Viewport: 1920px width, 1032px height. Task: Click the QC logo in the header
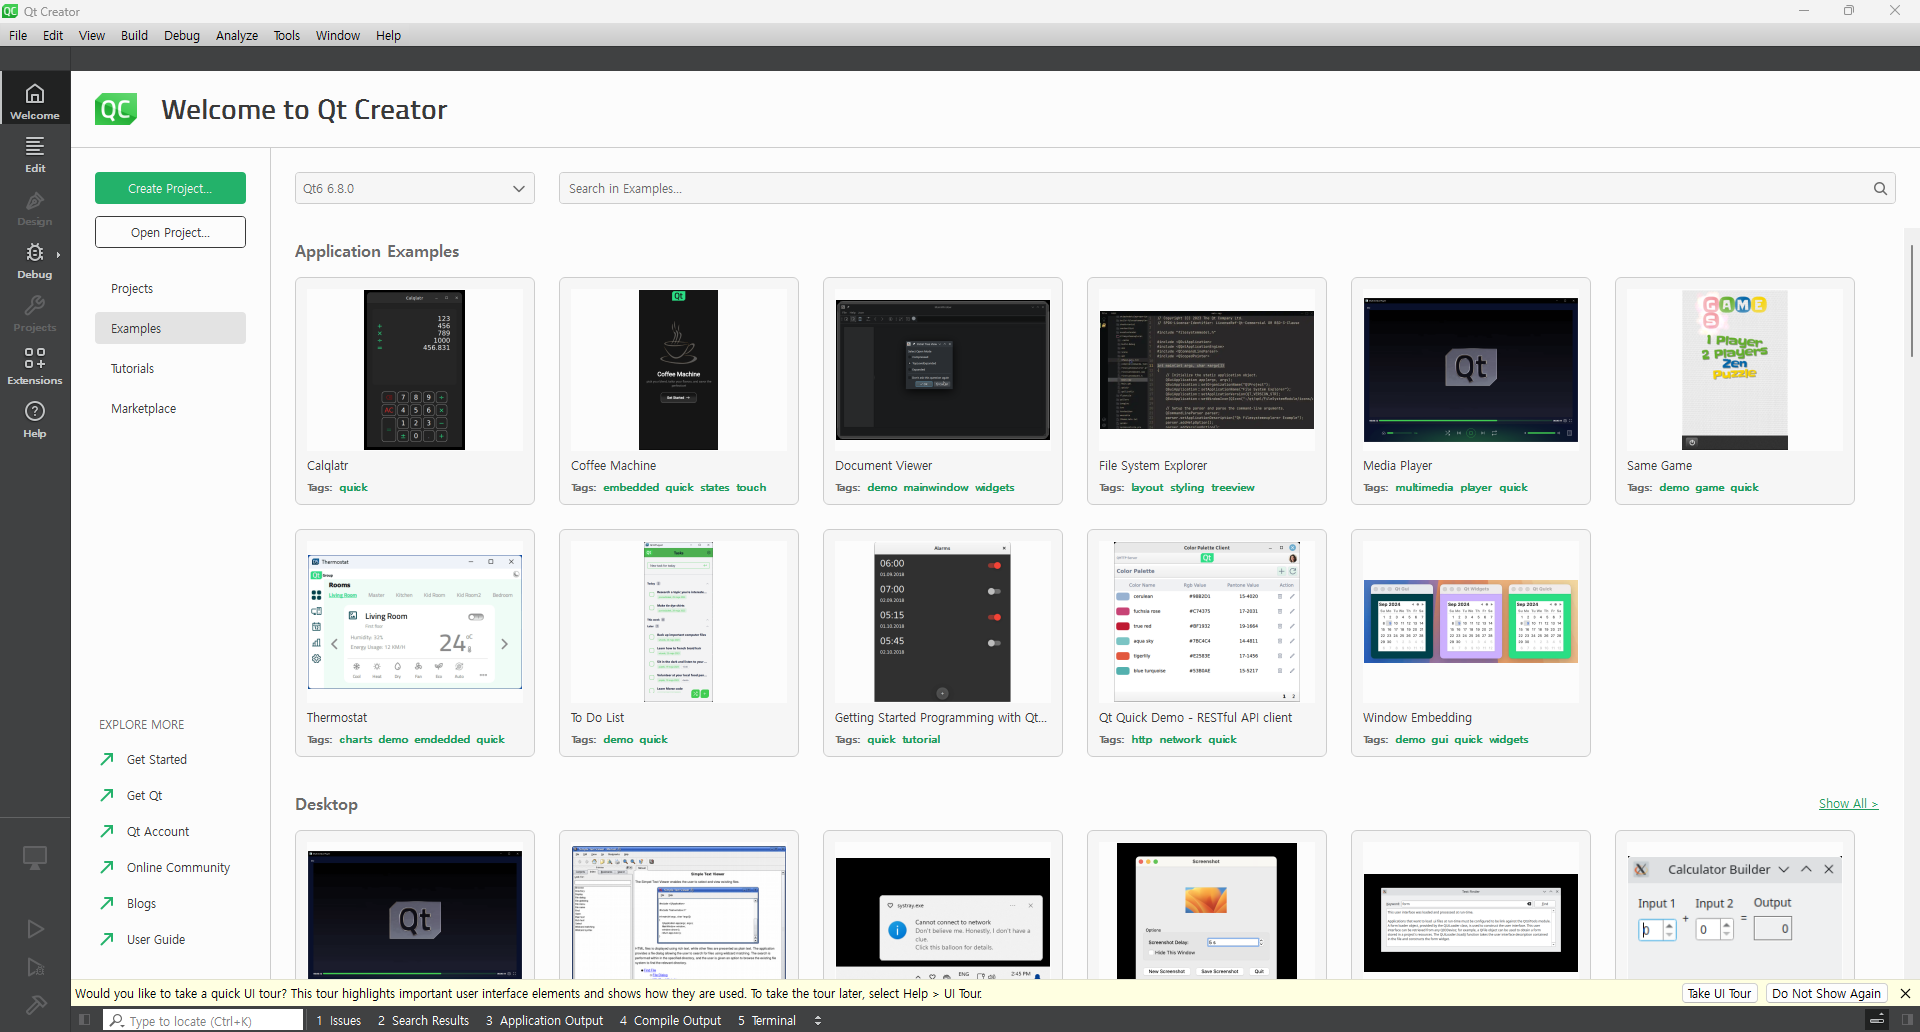(x=116, y=109)
